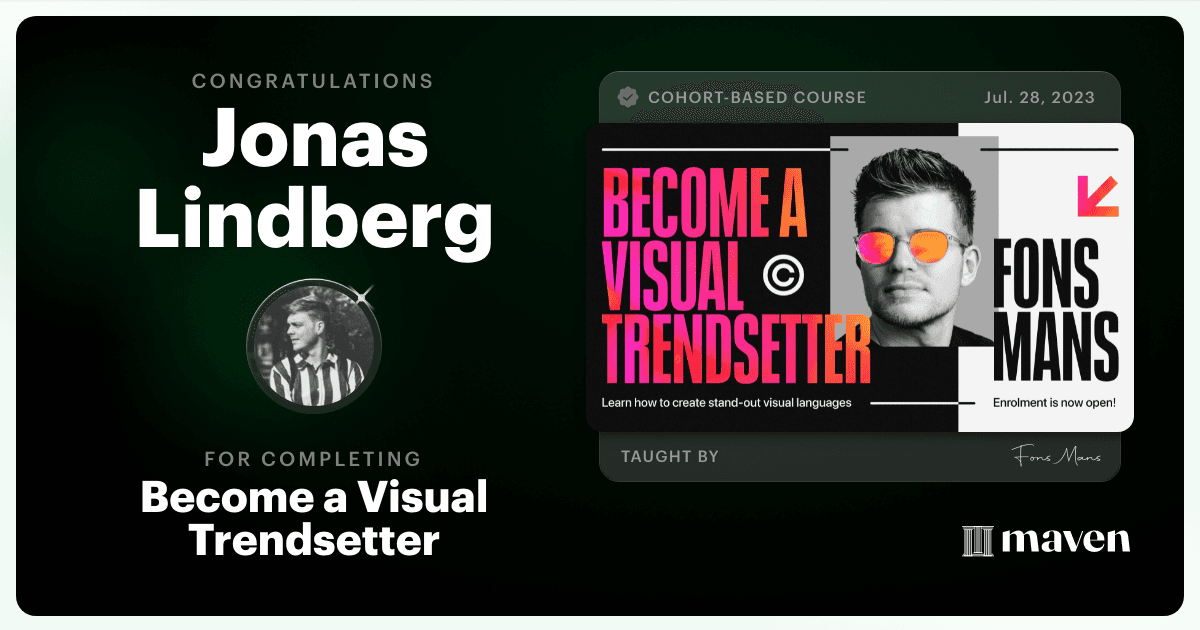Click the "Enrolment is now open!" text
This screenshot has height=630, width=1200.
[1054, 404]
